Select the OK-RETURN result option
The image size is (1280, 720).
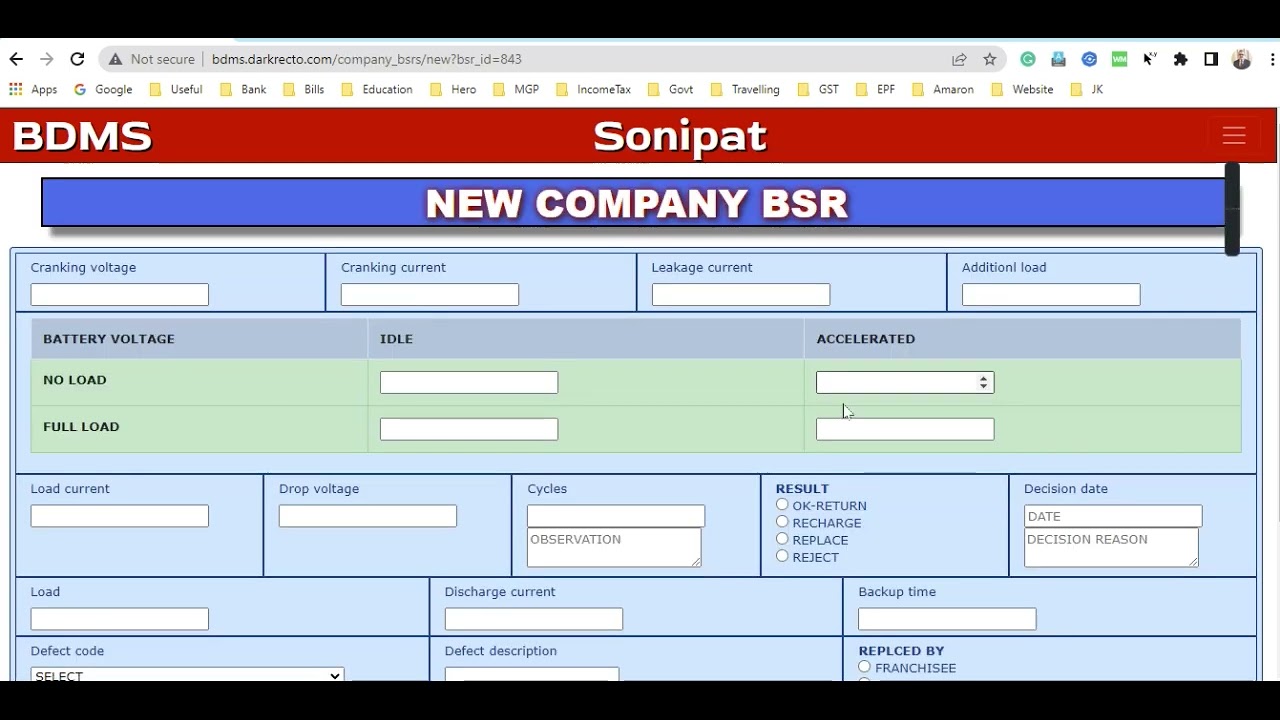(x=782, y=505)
